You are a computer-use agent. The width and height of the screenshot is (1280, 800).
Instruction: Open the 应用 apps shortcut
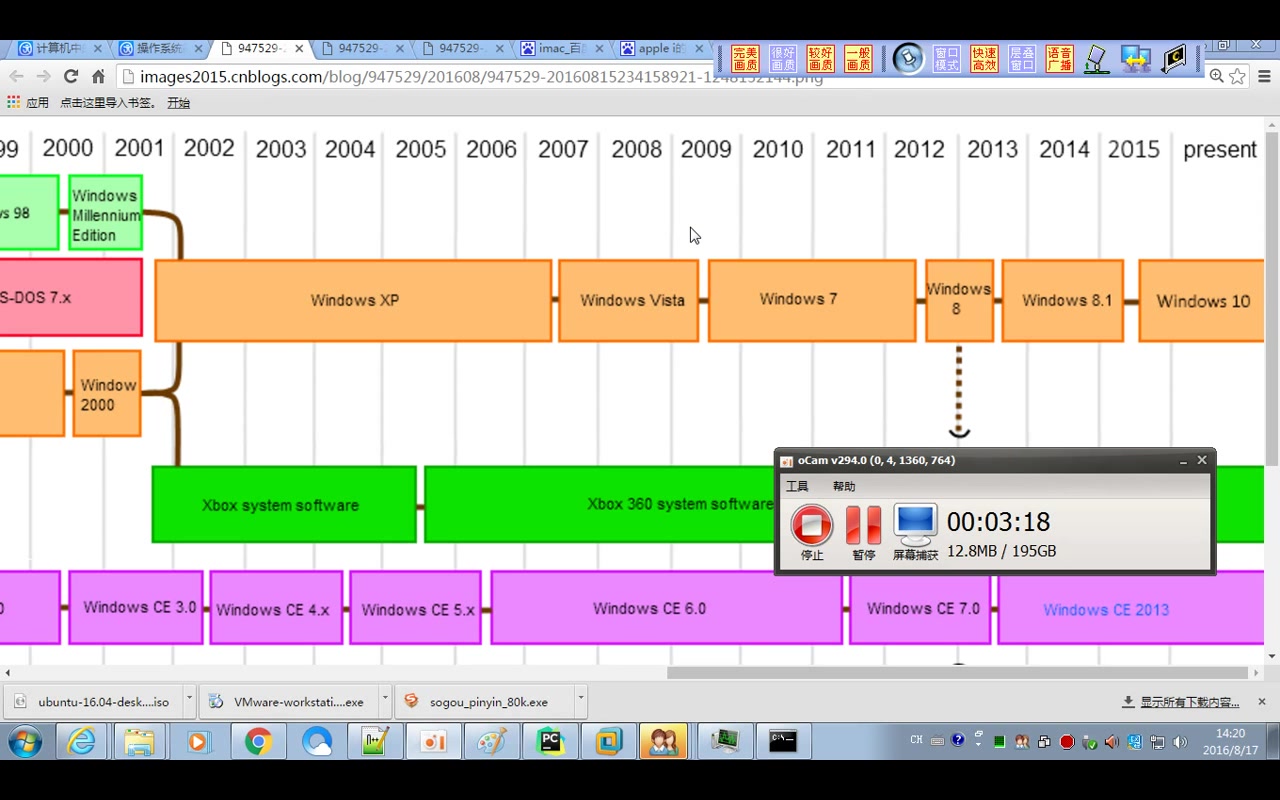(x=28, y=102)
